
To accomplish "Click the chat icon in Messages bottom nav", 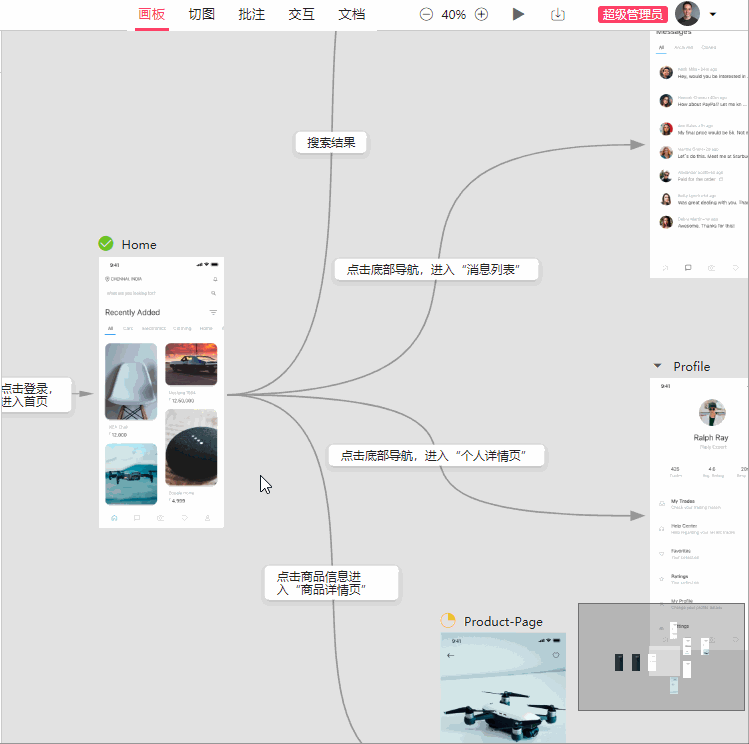I will coord(688,268).
